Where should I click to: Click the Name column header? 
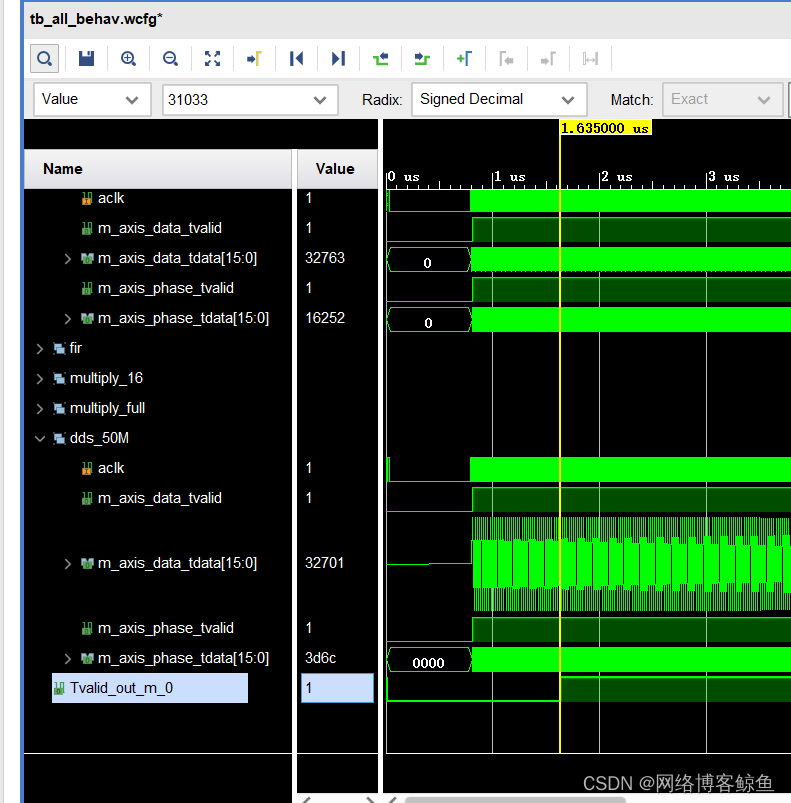pyautogui.click(x=63, y=169)
